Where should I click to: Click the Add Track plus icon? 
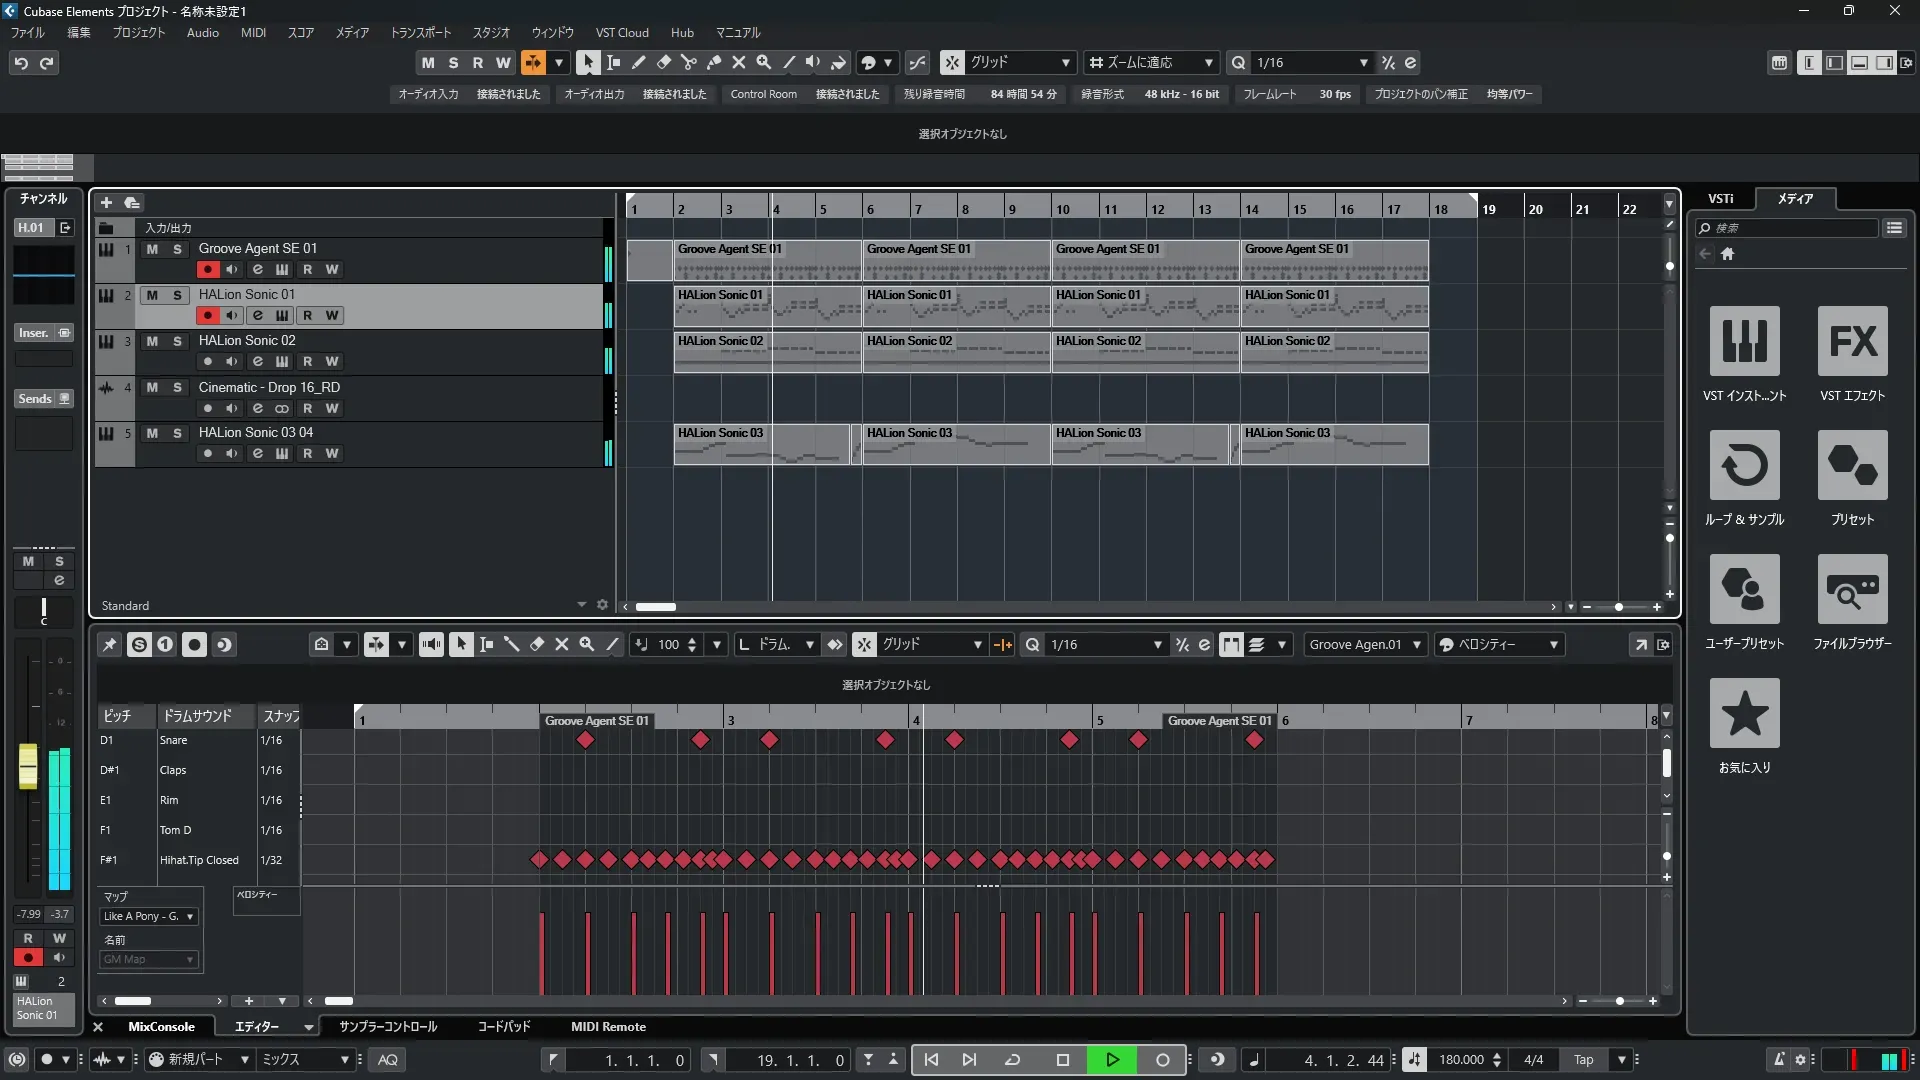106,202
